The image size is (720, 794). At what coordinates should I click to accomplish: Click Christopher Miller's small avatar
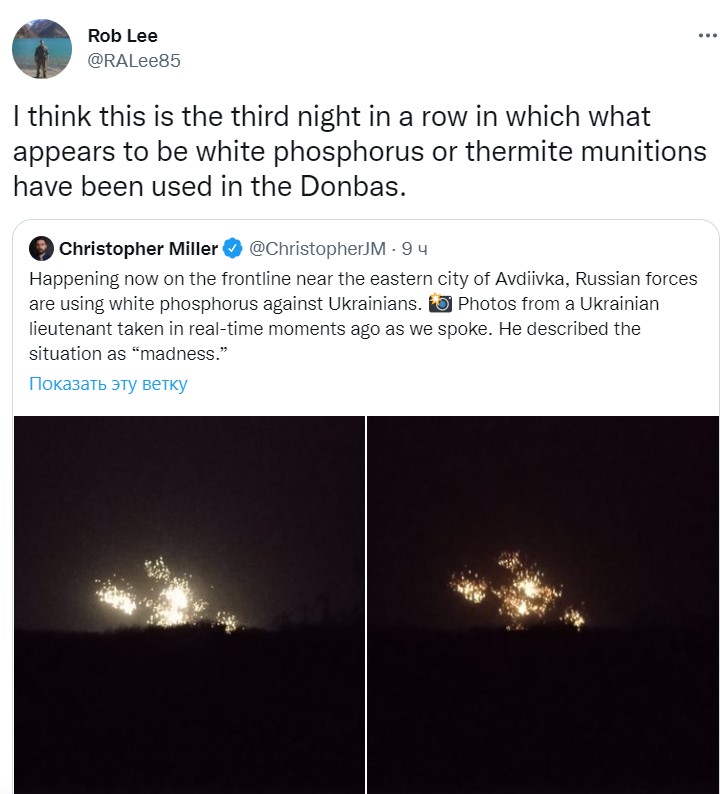[x=41, y=248]
